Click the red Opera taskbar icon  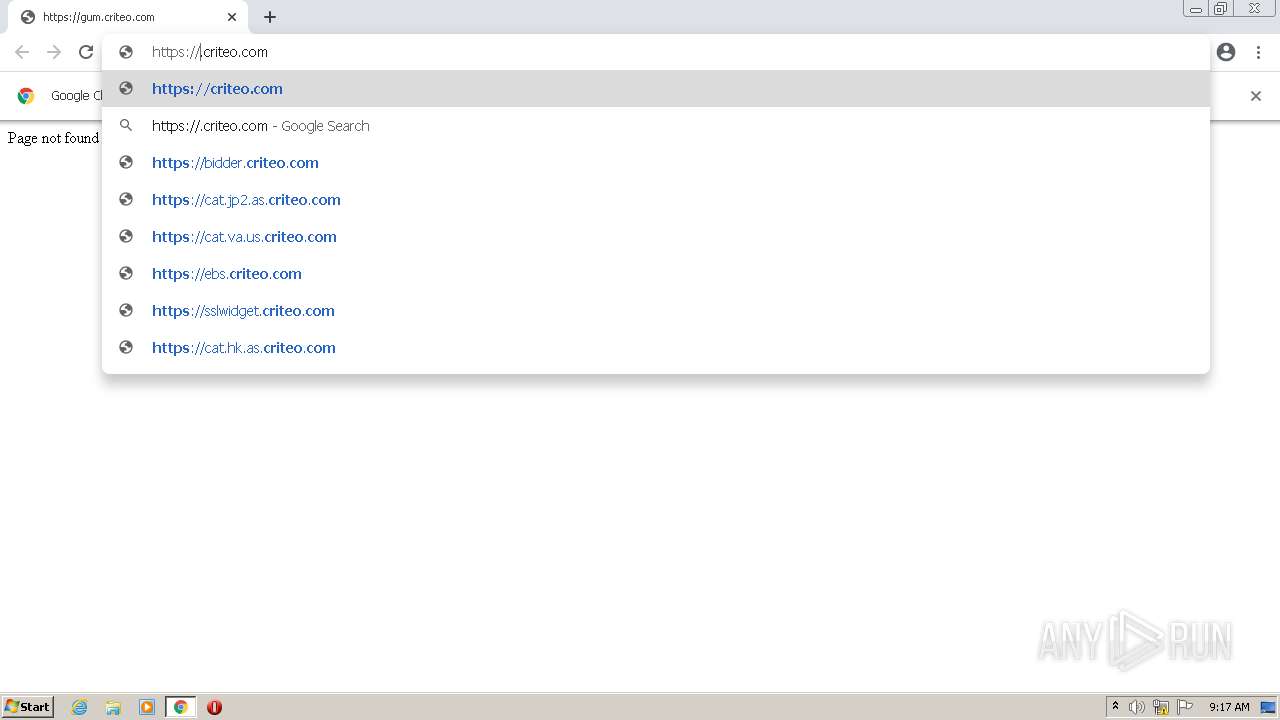coord(214,707)
